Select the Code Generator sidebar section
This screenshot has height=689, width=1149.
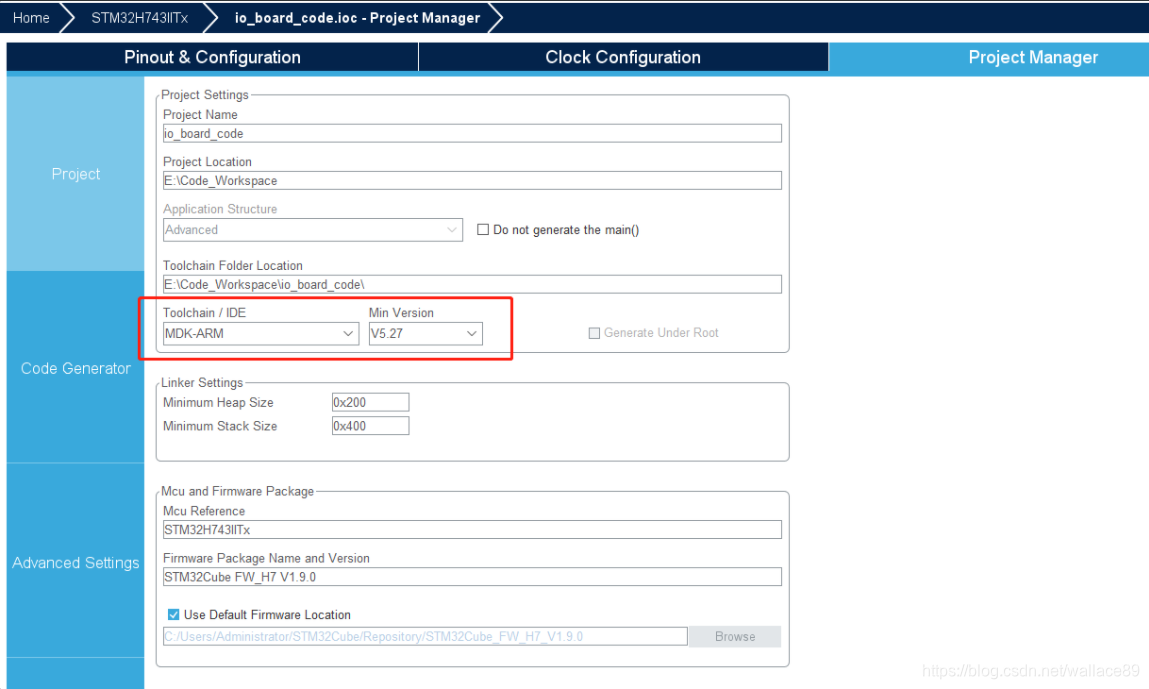pos(75,368)
